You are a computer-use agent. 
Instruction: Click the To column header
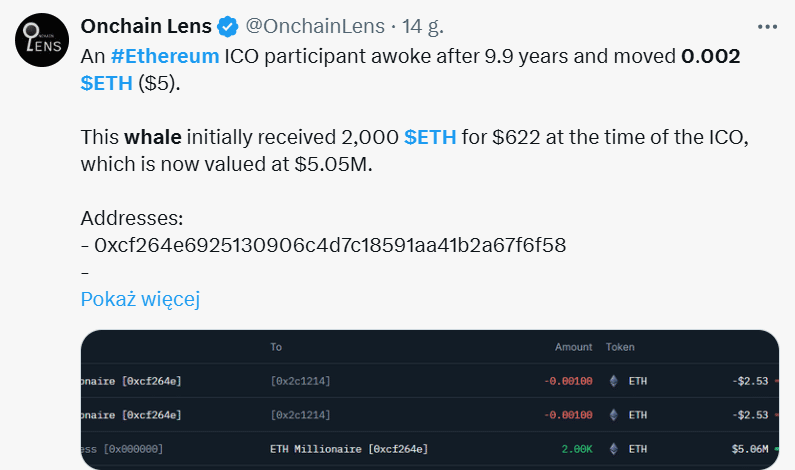point(276,347)
